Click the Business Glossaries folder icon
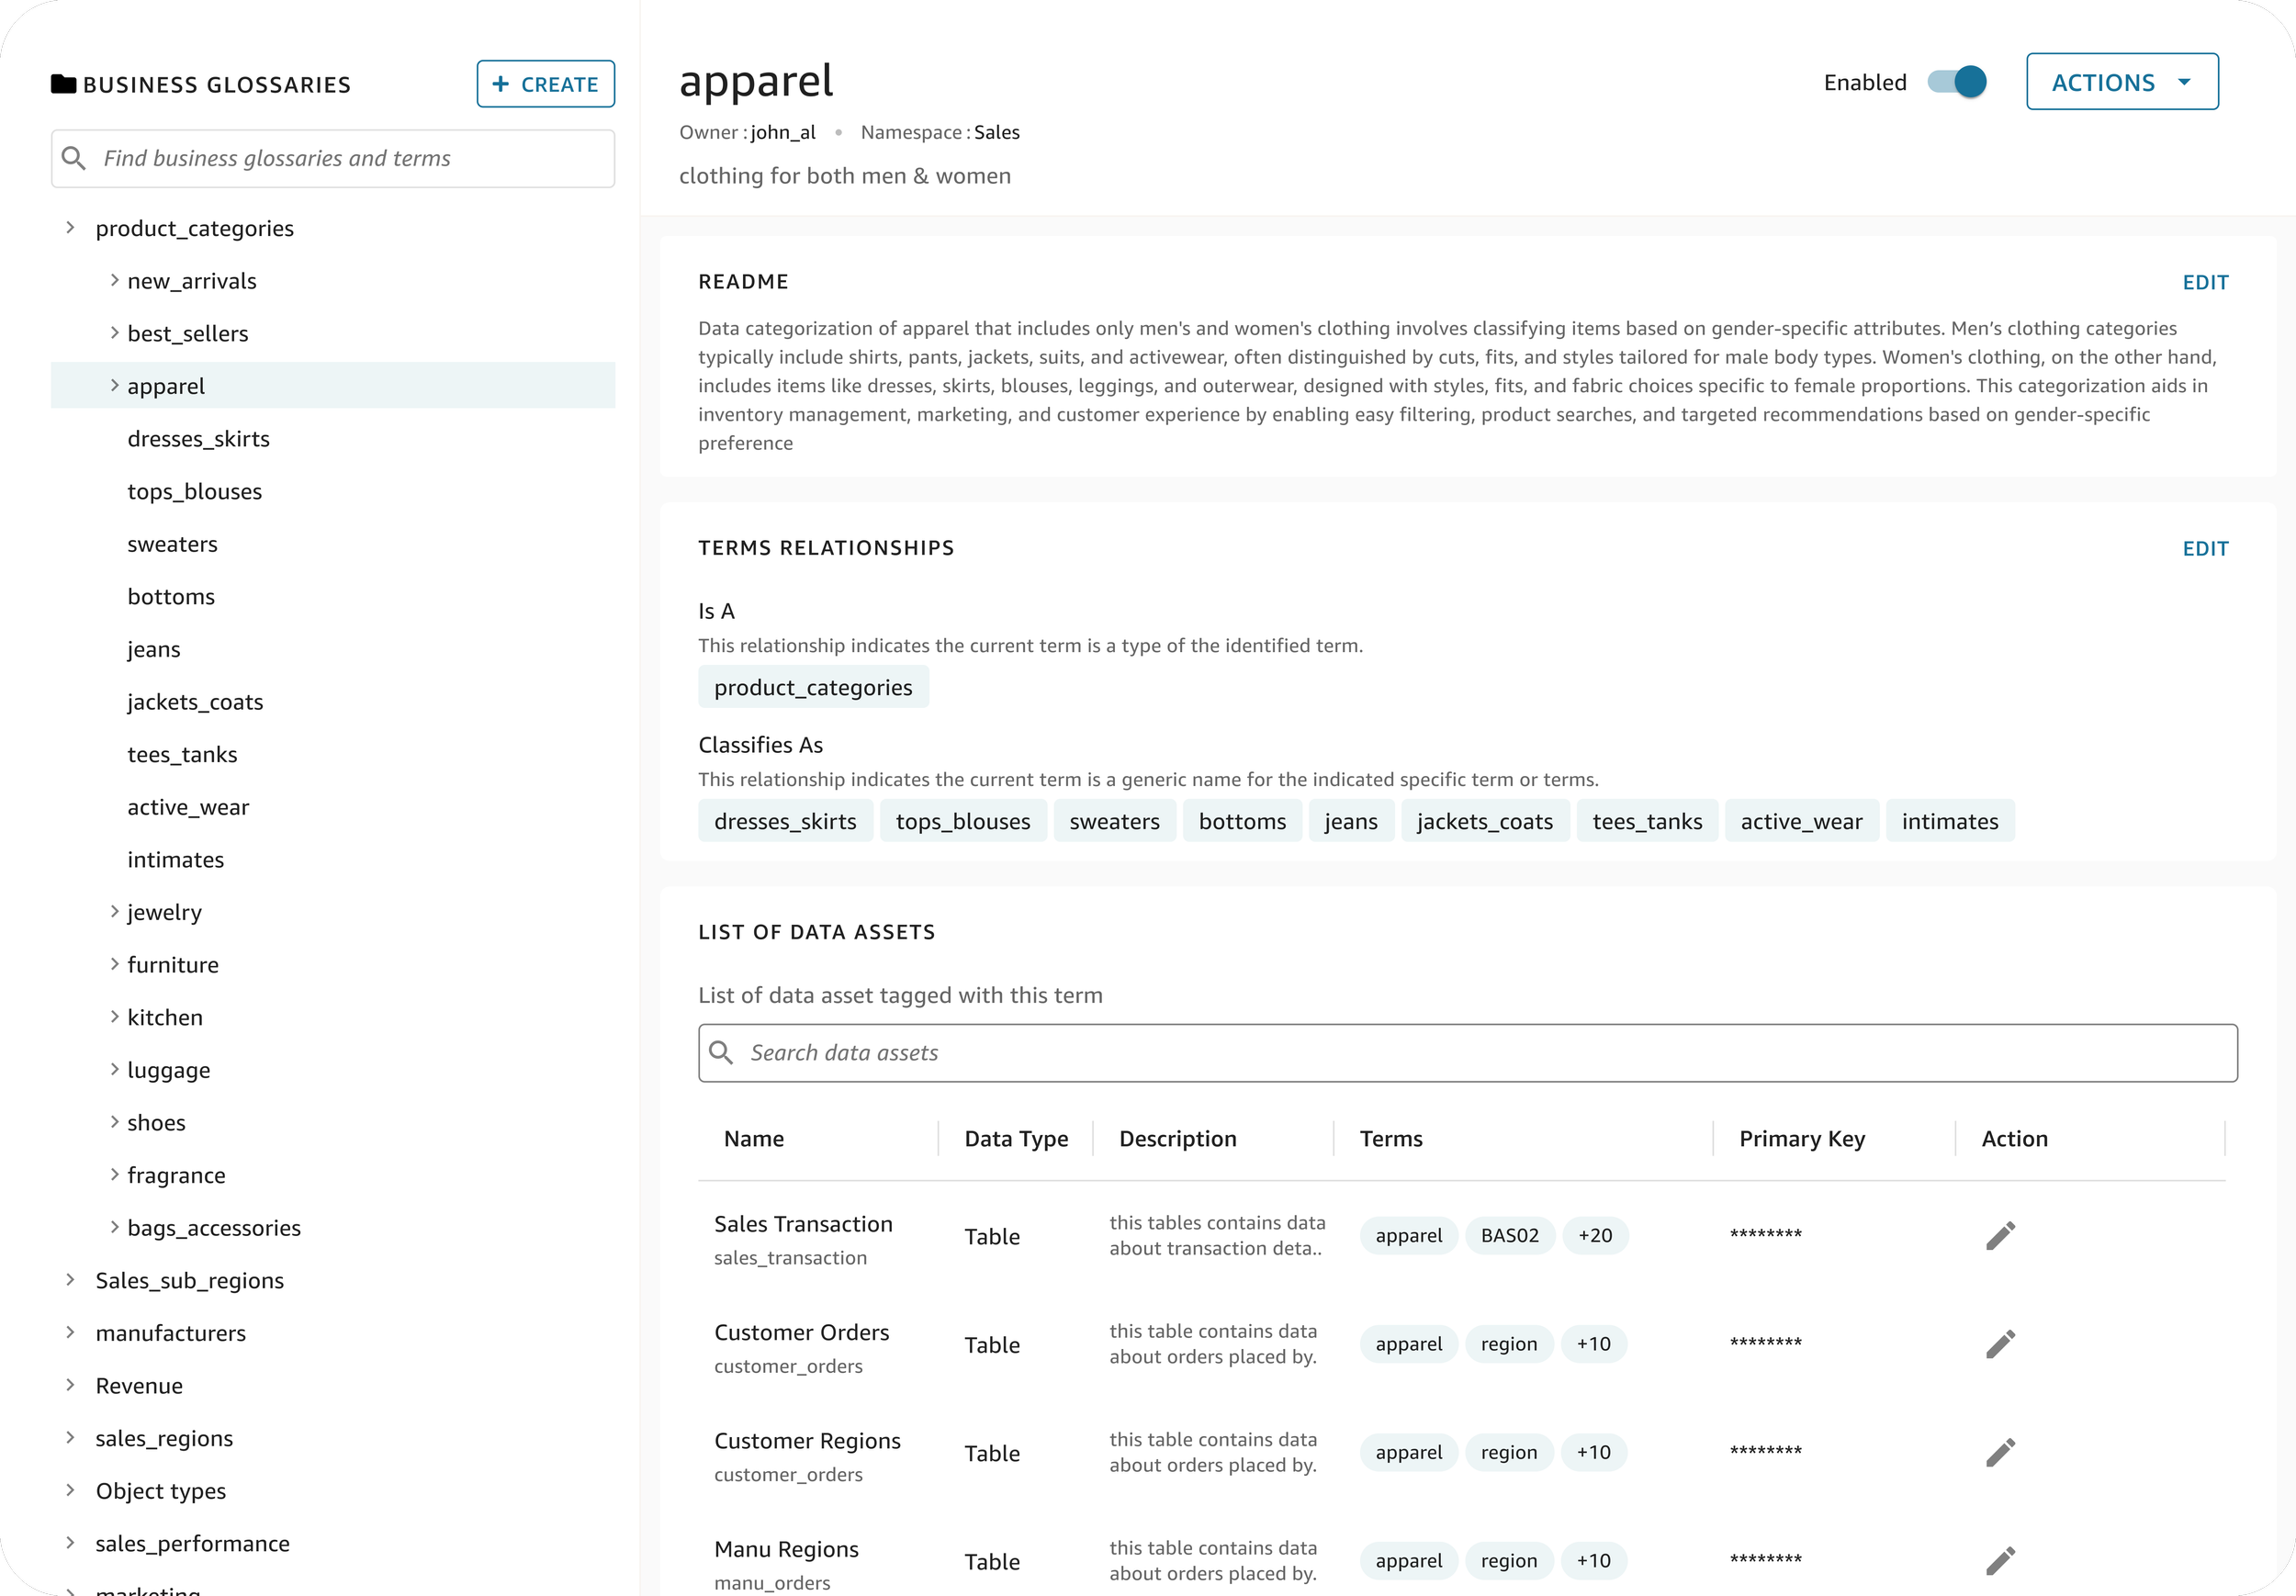This screenshot has height=1596, width=2296. [x=63, y=84]
